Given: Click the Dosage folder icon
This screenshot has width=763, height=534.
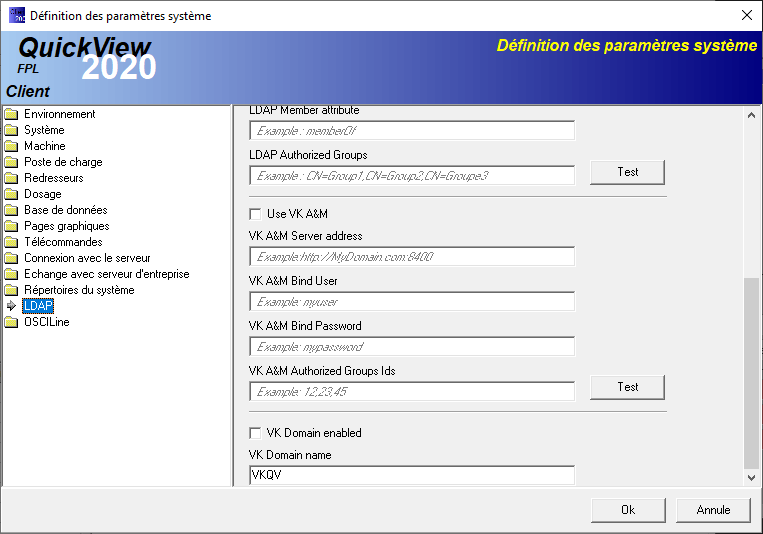Looking at the screenshot, I should (x=11, y=194).
